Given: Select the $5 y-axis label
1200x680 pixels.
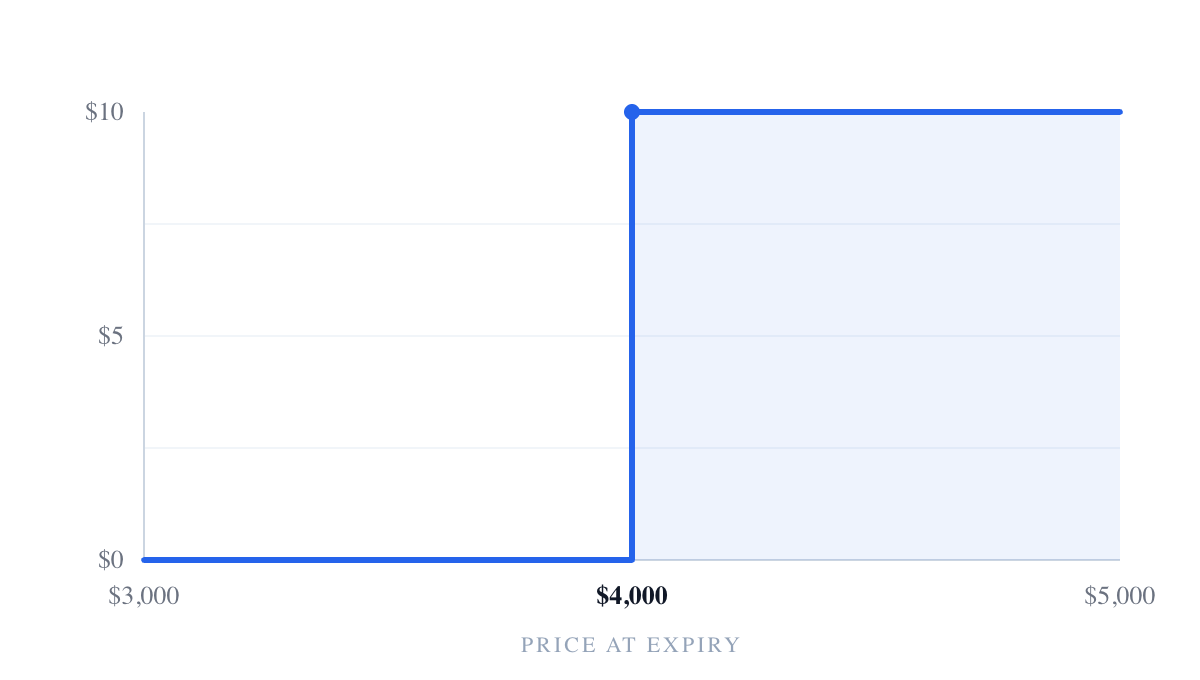Looking at the screenshot, I should (110, 336).
